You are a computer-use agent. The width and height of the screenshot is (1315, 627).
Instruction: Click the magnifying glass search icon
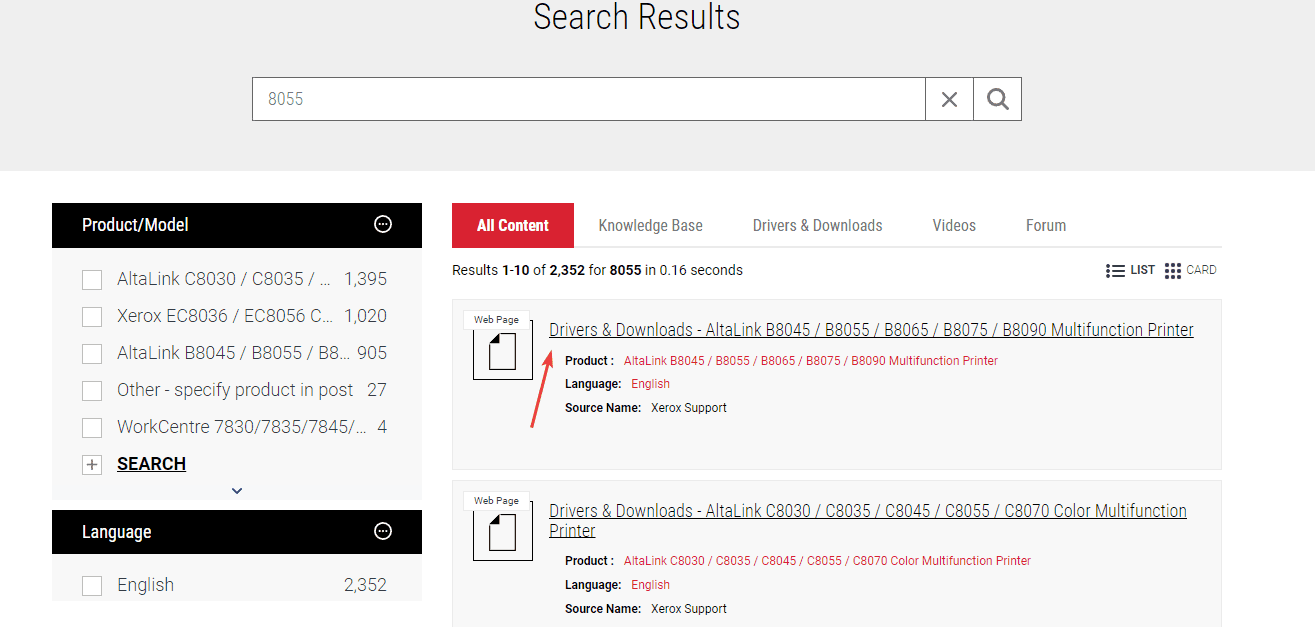[x=997, y=99]
